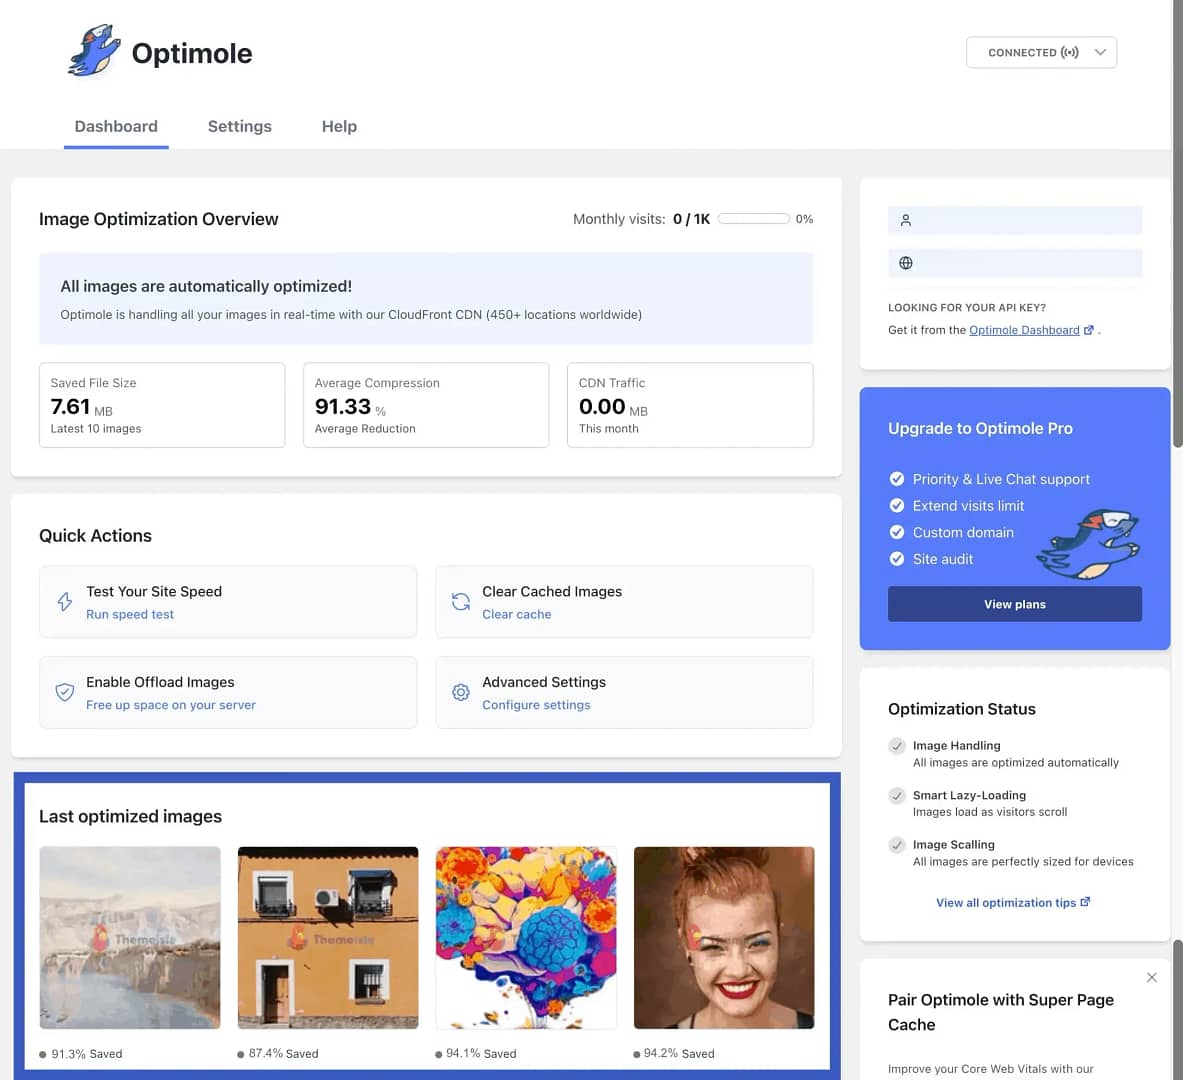The width and height of the screenshot is (1183, 1080).
Task: Click the Optimole bird logo
Action: point(94,51)
